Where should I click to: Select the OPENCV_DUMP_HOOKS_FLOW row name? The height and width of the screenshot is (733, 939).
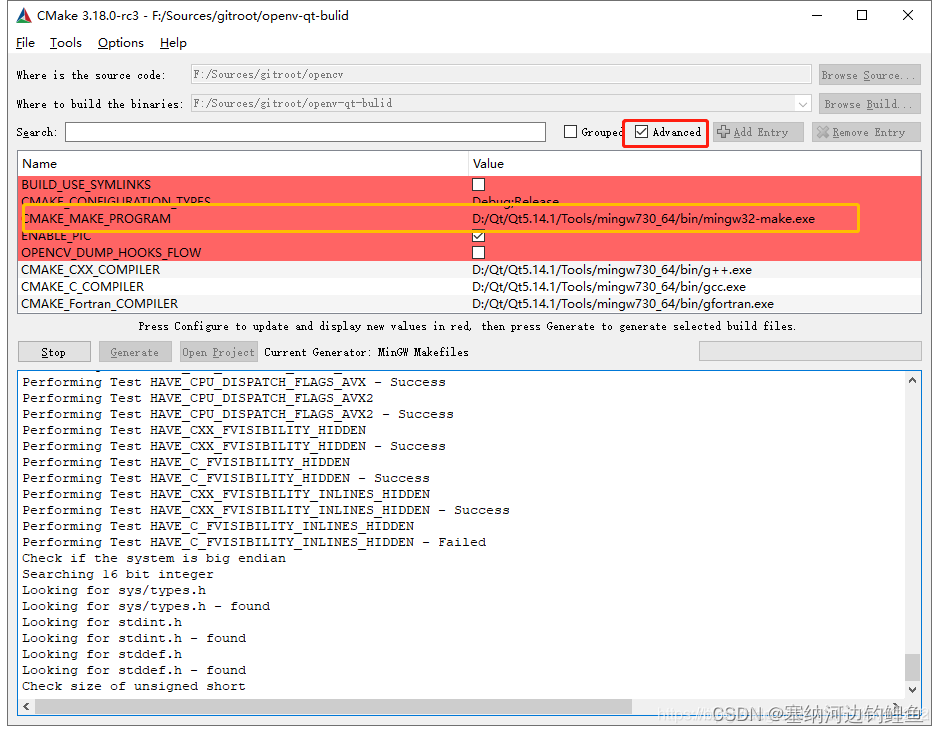[111, 252]
